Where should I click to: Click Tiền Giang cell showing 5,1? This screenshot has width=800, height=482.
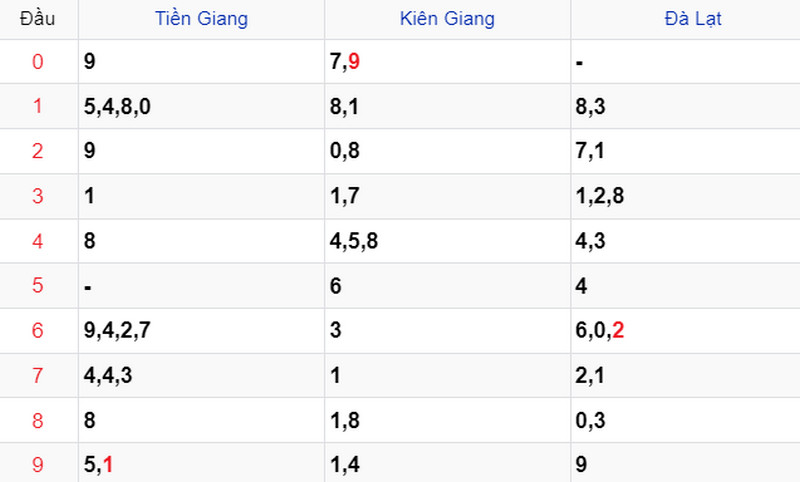click(202, 463)
